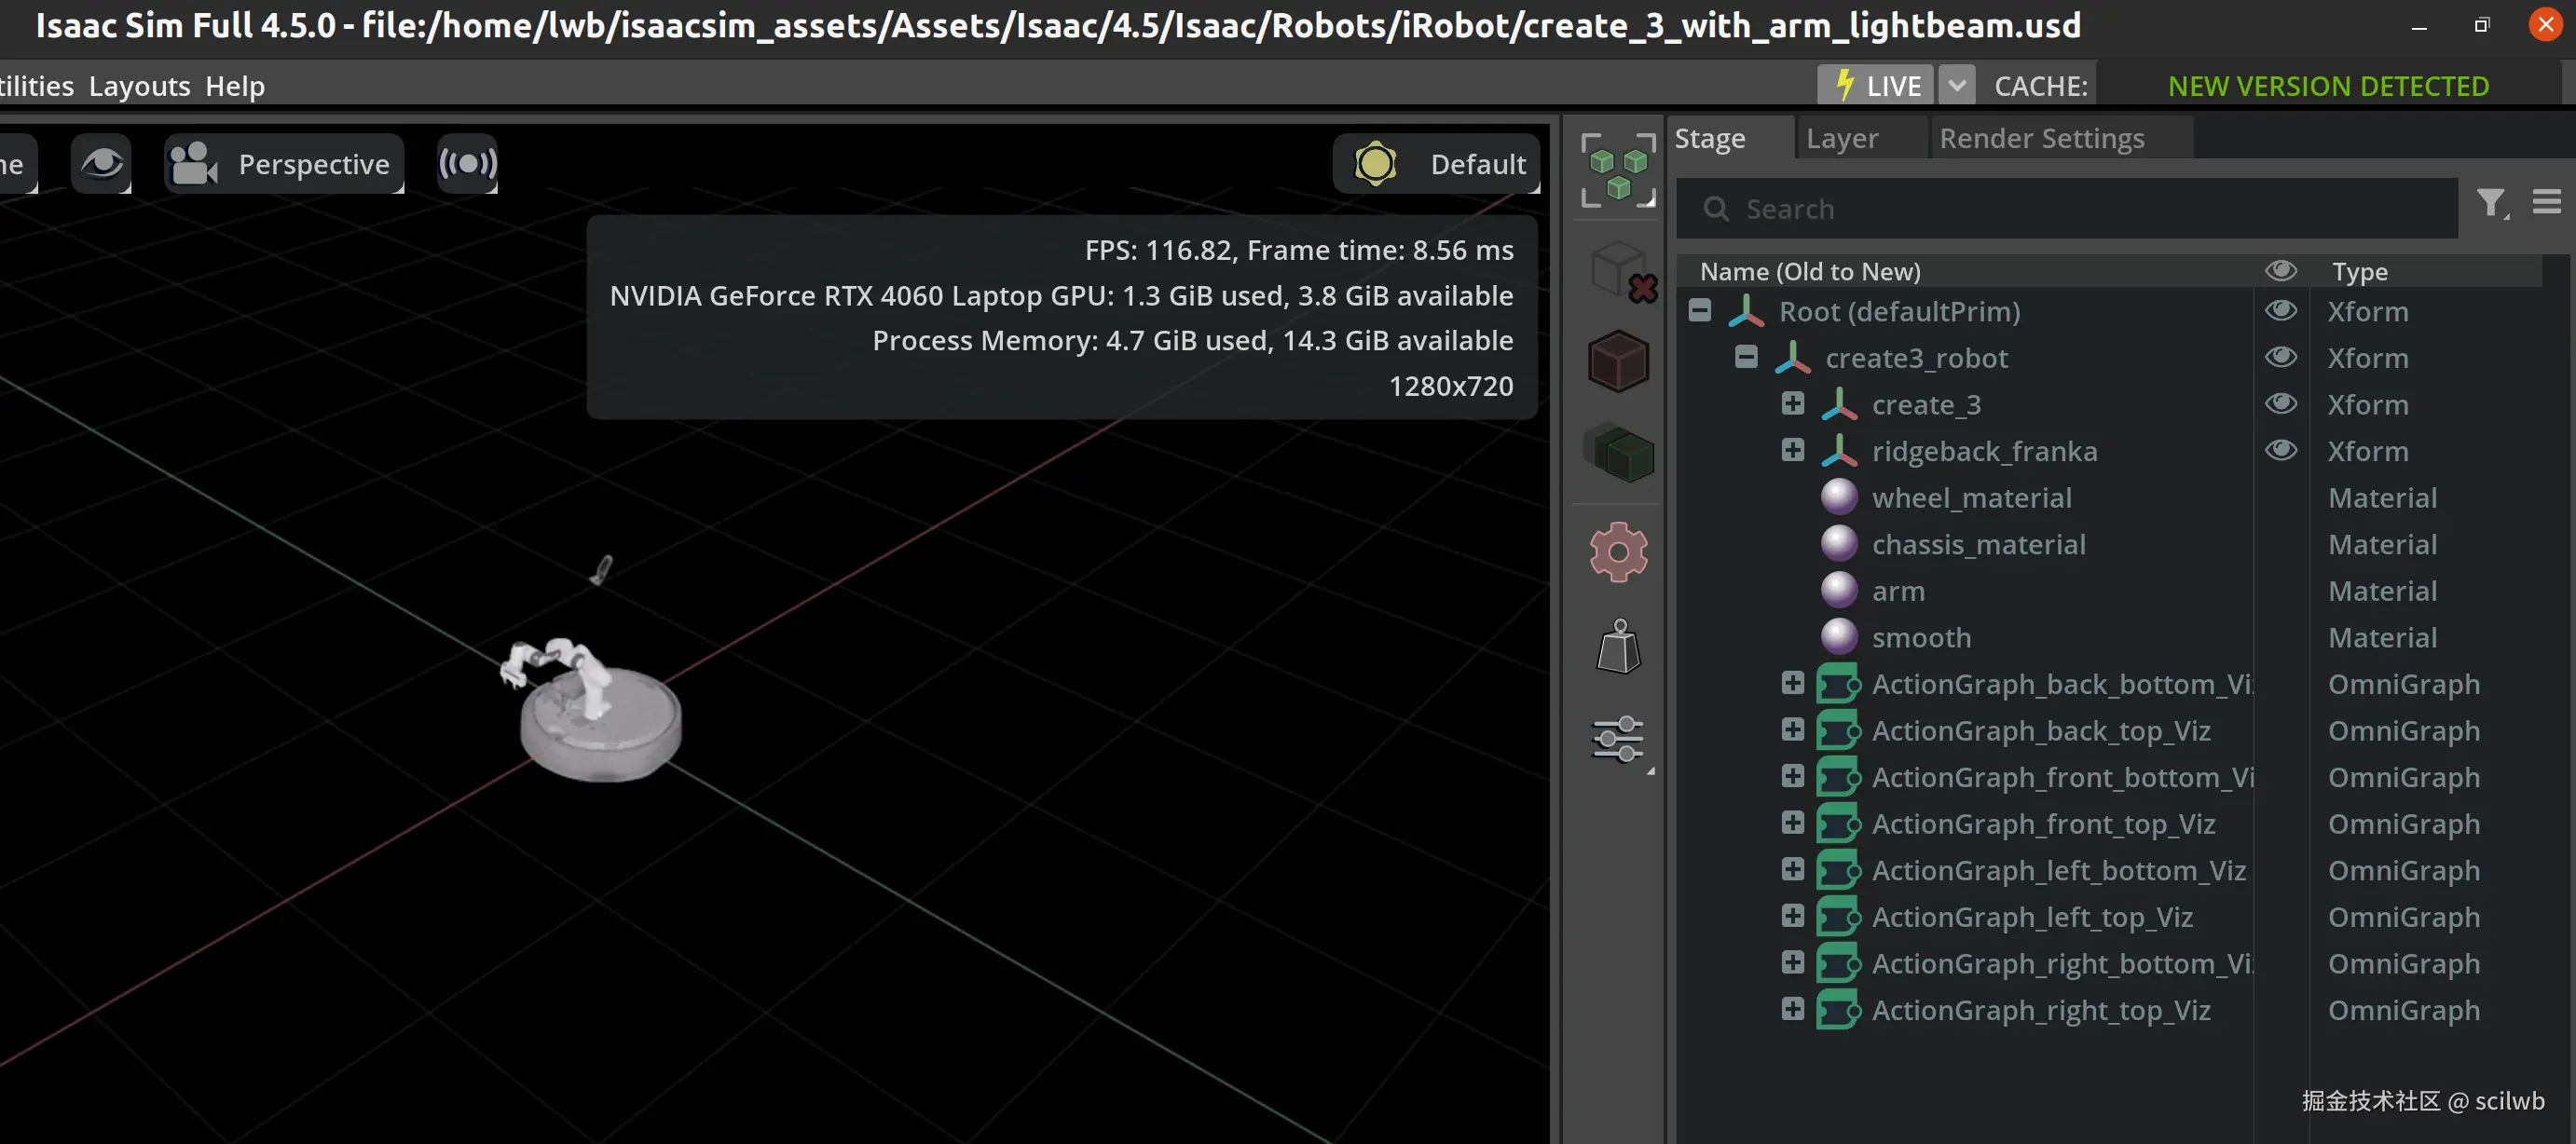Open the LIVE dropdown arrow

point(1956,86)
